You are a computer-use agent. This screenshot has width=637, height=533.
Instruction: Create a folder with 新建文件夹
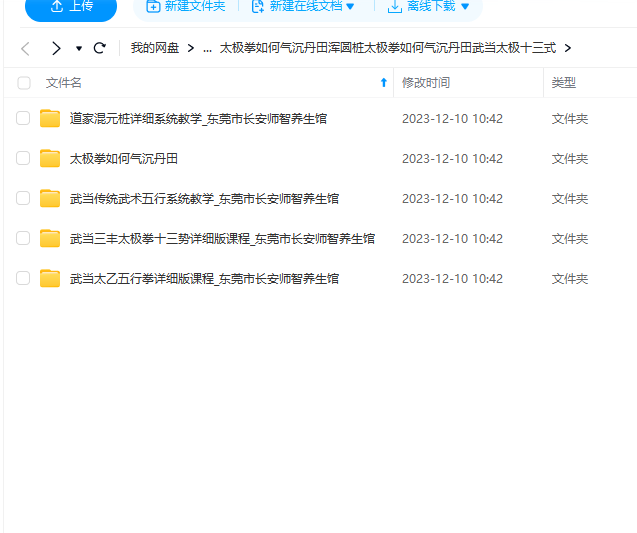click(x=186, y=6)
